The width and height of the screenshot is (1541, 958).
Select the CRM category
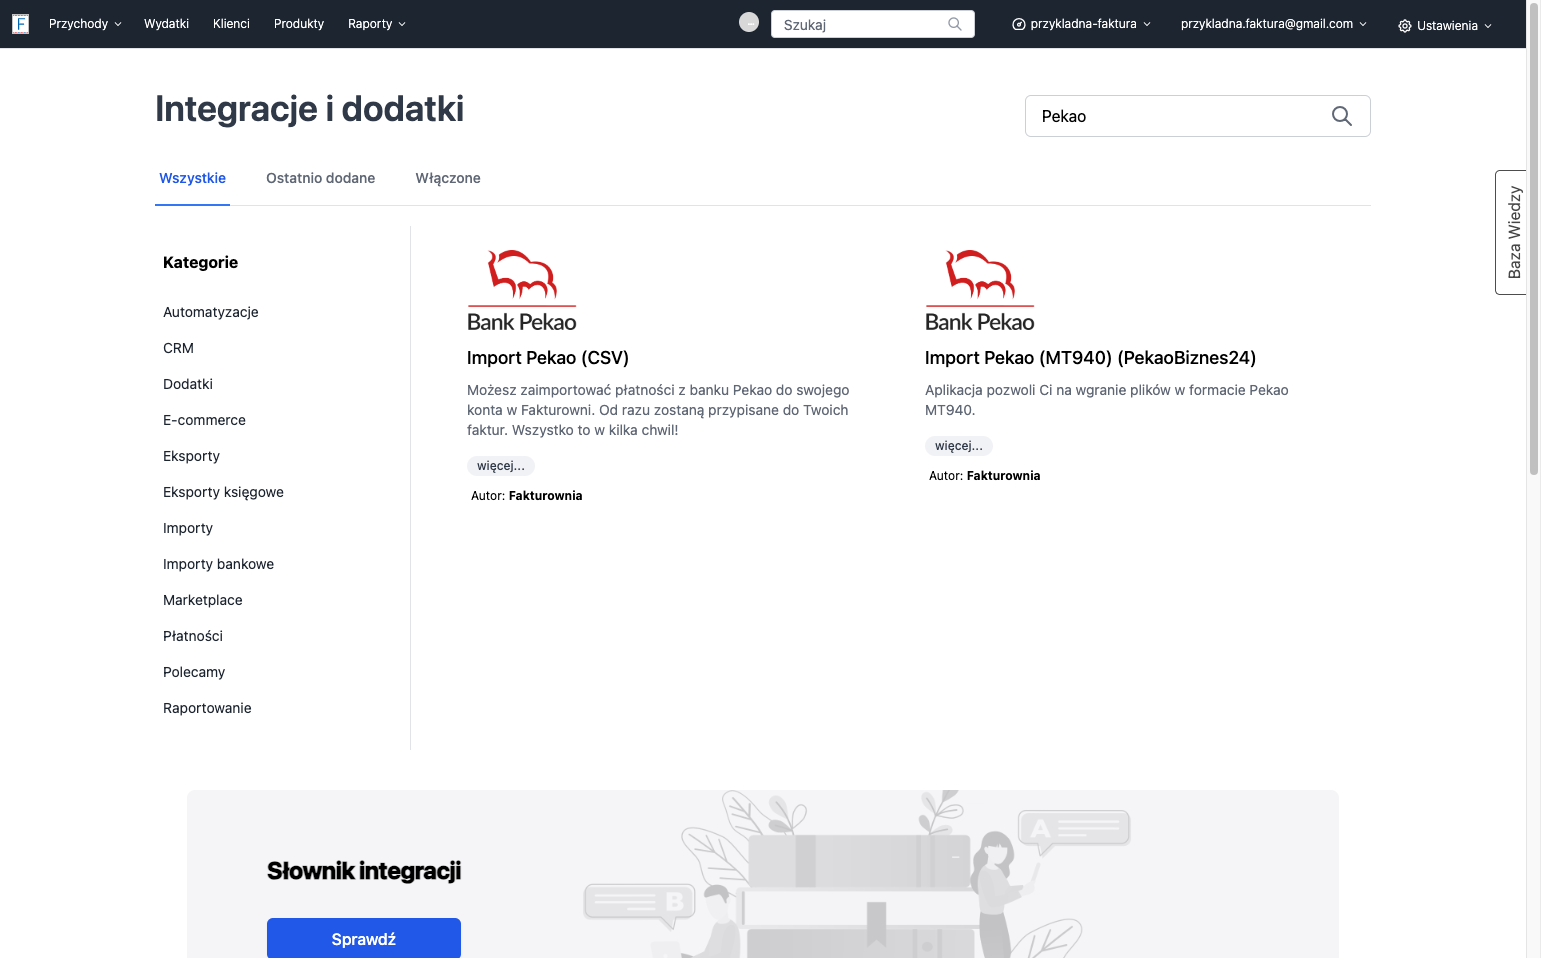tap(178, 348)
